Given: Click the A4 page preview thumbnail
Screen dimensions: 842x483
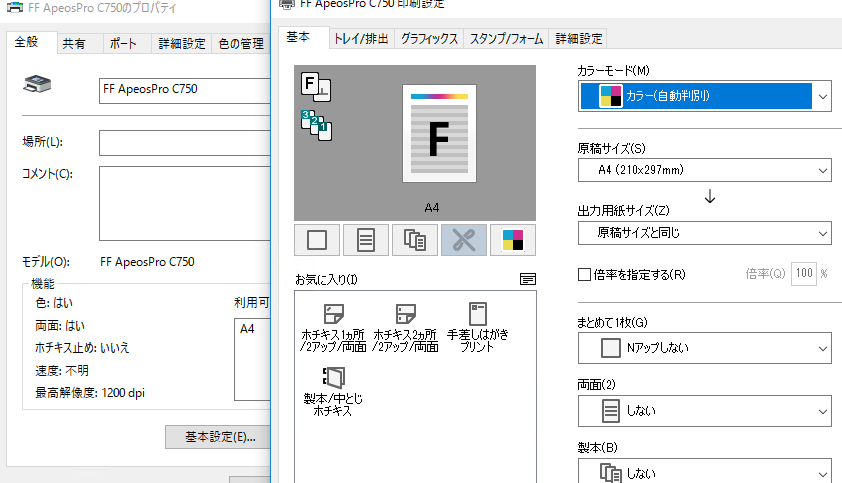Looking at the screenshot, I should click(x=439, y=134).
